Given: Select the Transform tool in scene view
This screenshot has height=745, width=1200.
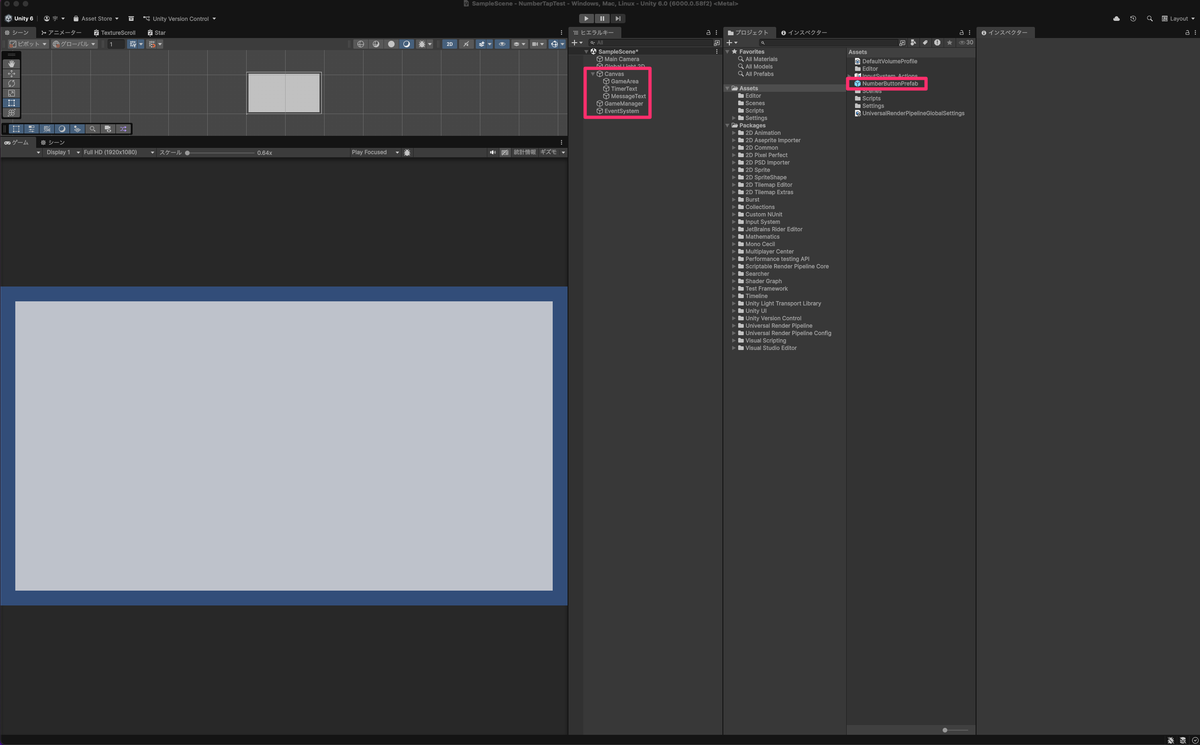Looking at the screenshot, I should click(x=12, y=113).
